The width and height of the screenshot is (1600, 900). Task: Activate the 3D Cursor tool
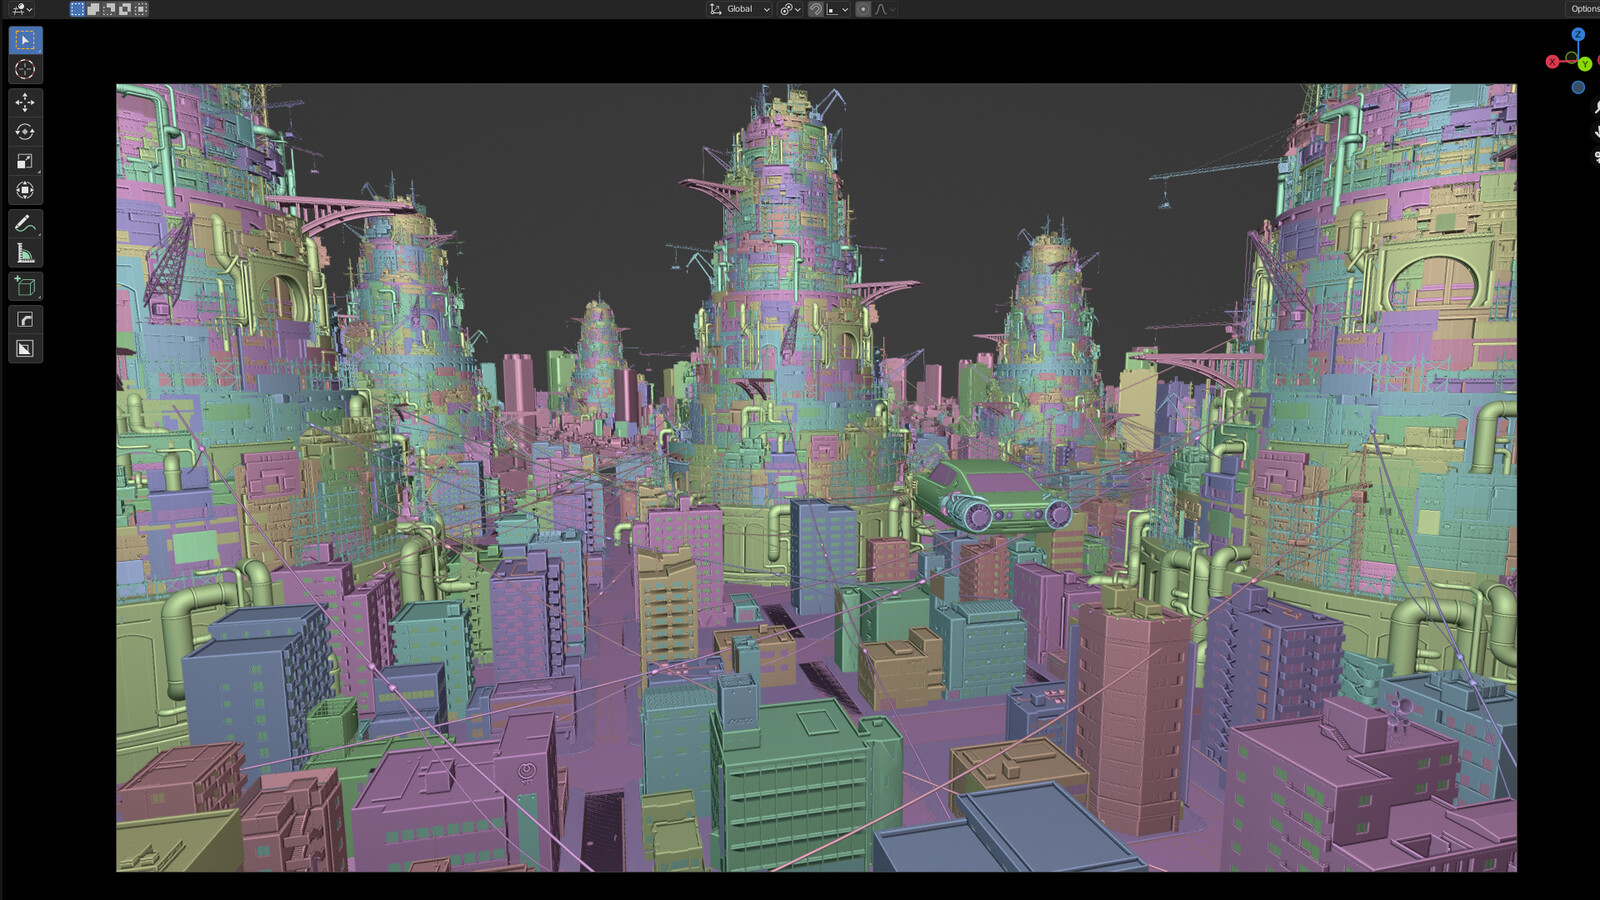25,70
